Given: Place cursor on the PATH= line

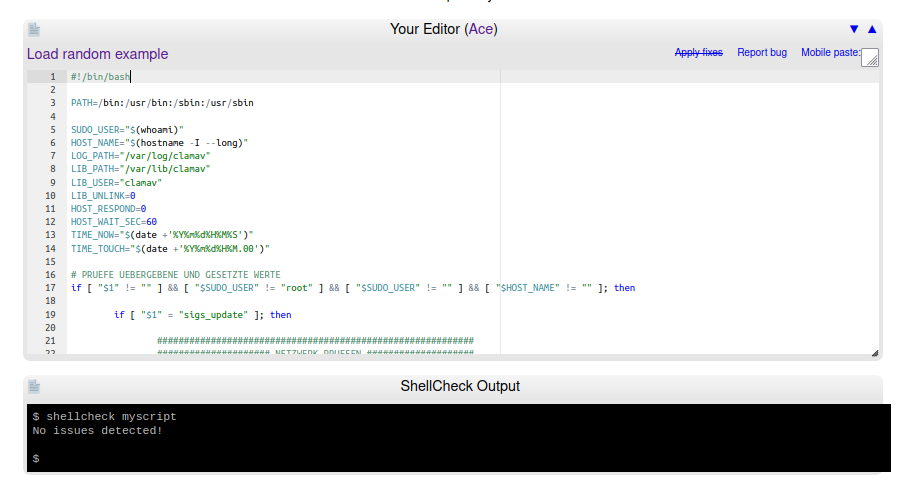Looking at the screenshot, I should [163, 103].
